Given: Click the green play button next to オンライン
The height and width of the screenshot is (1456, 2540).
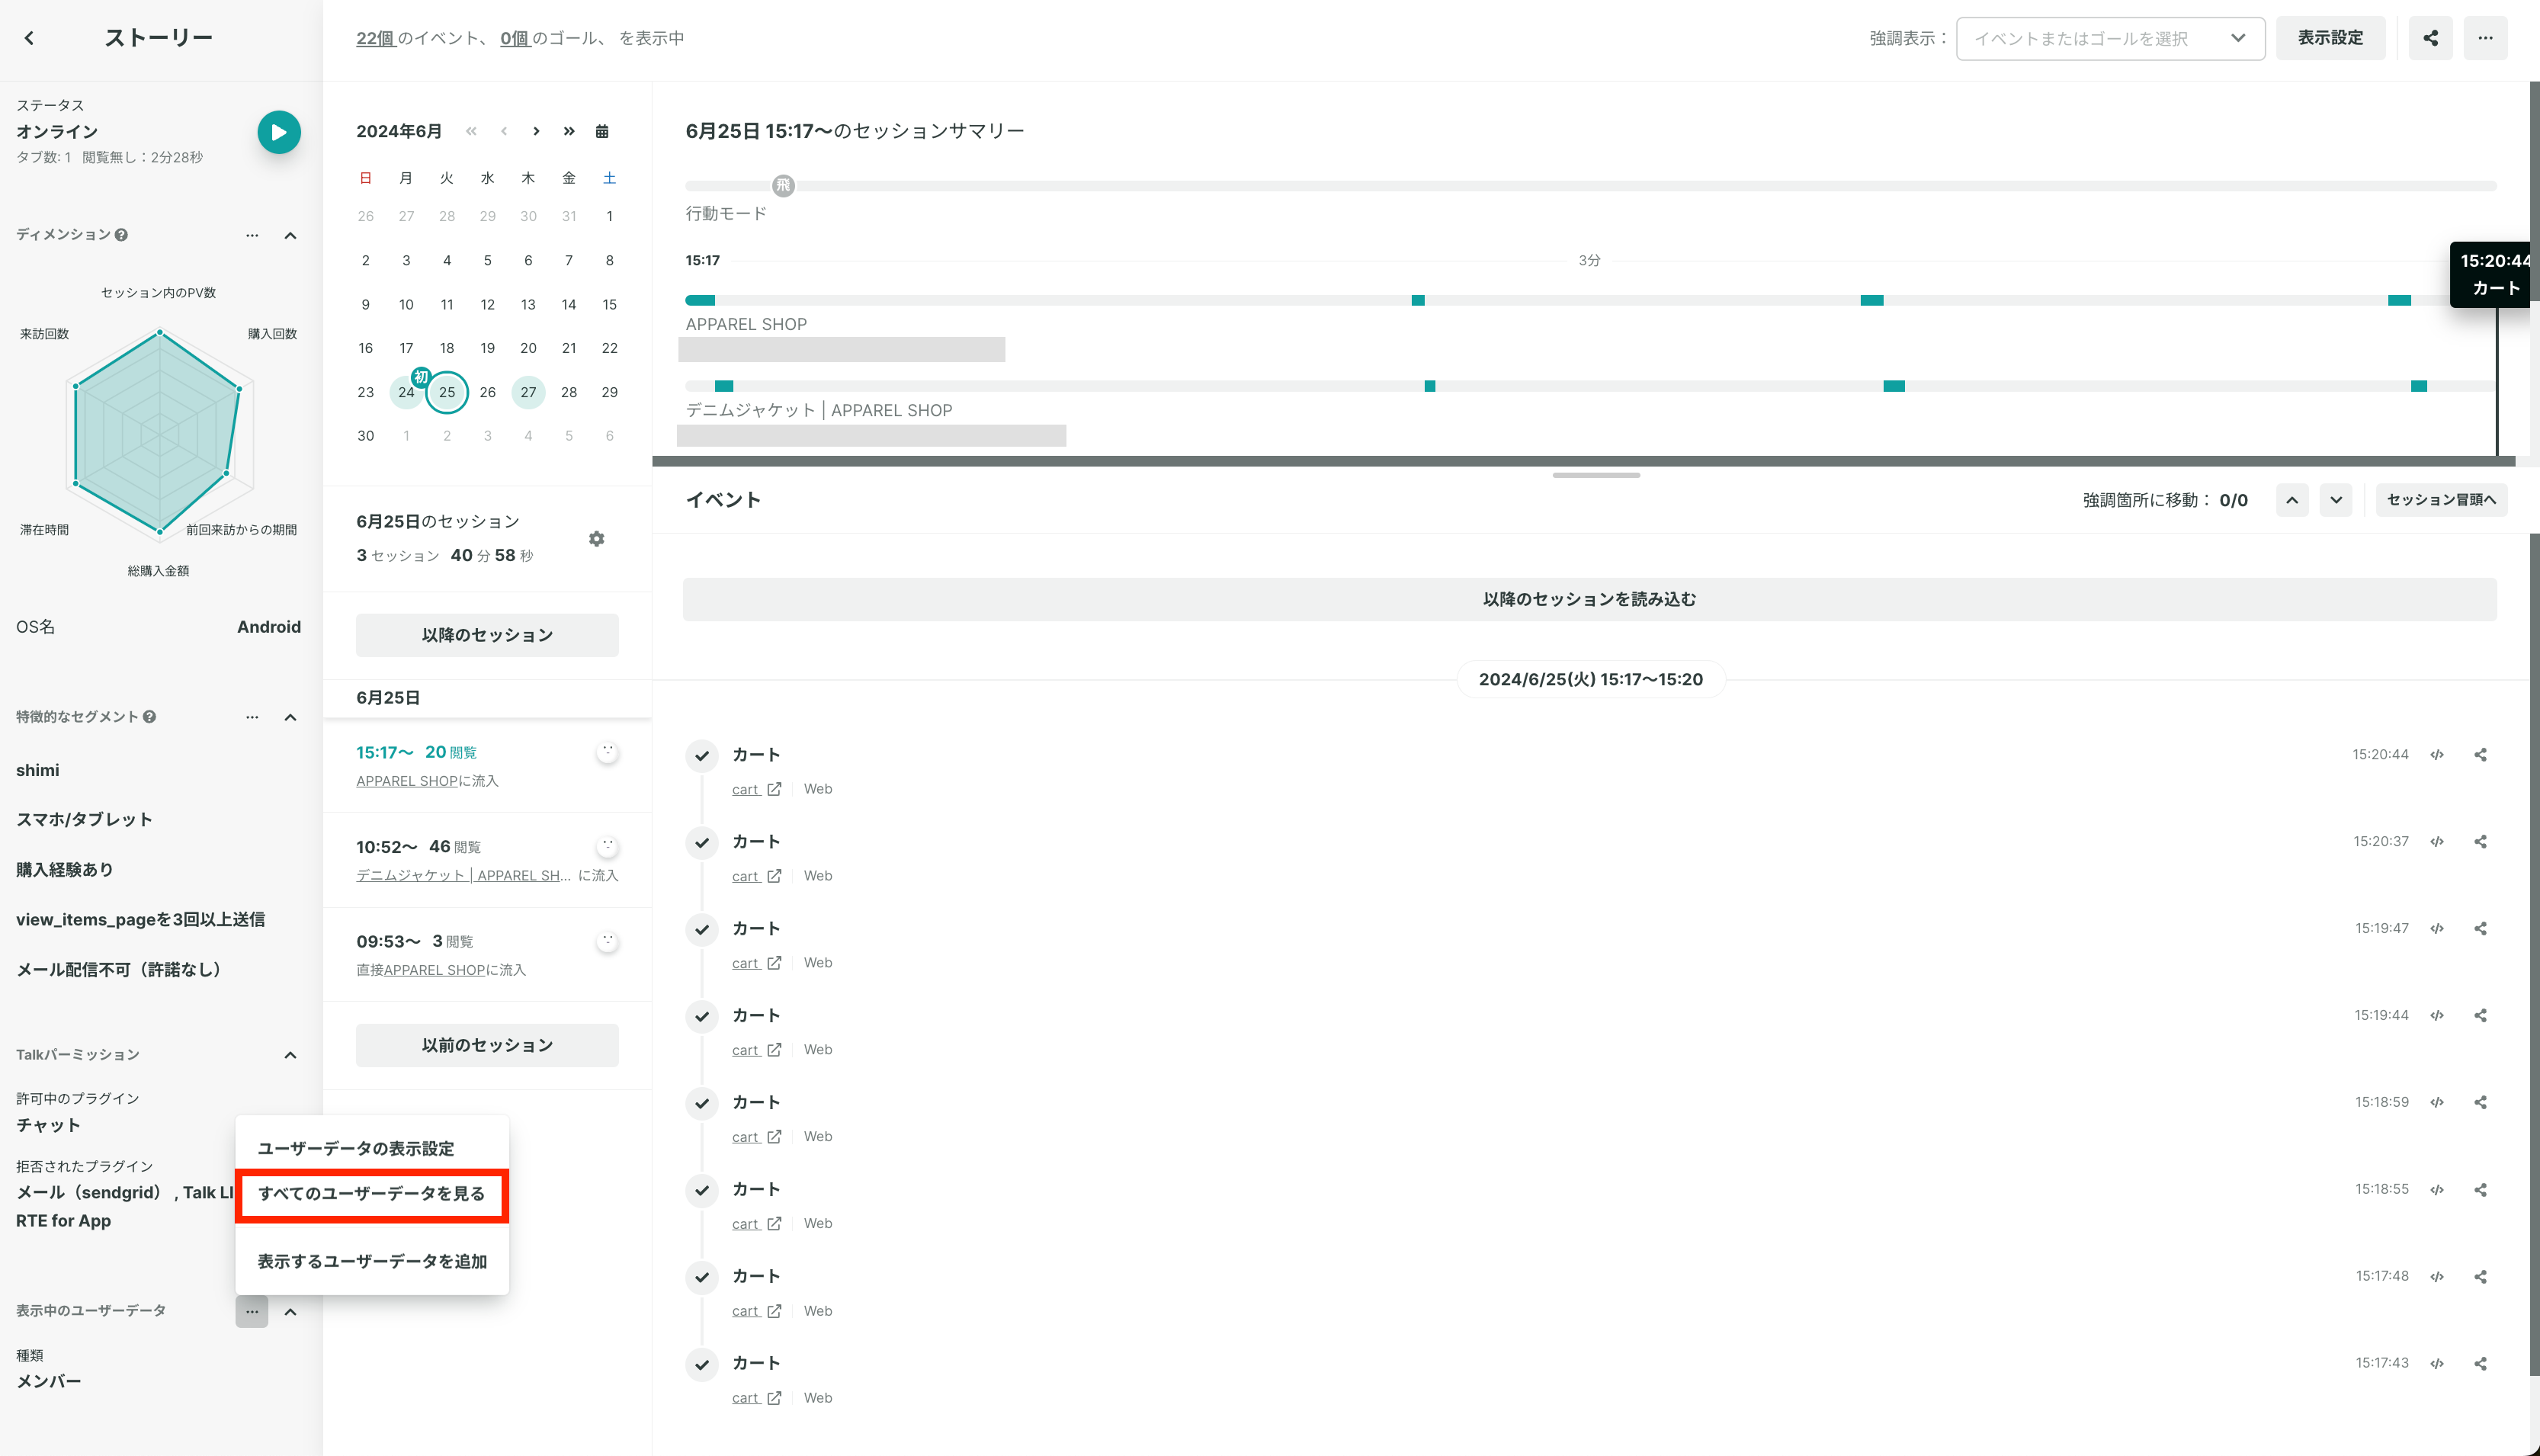Looking at the screenshot, I should pyautogui.click(x=279, y=132).
